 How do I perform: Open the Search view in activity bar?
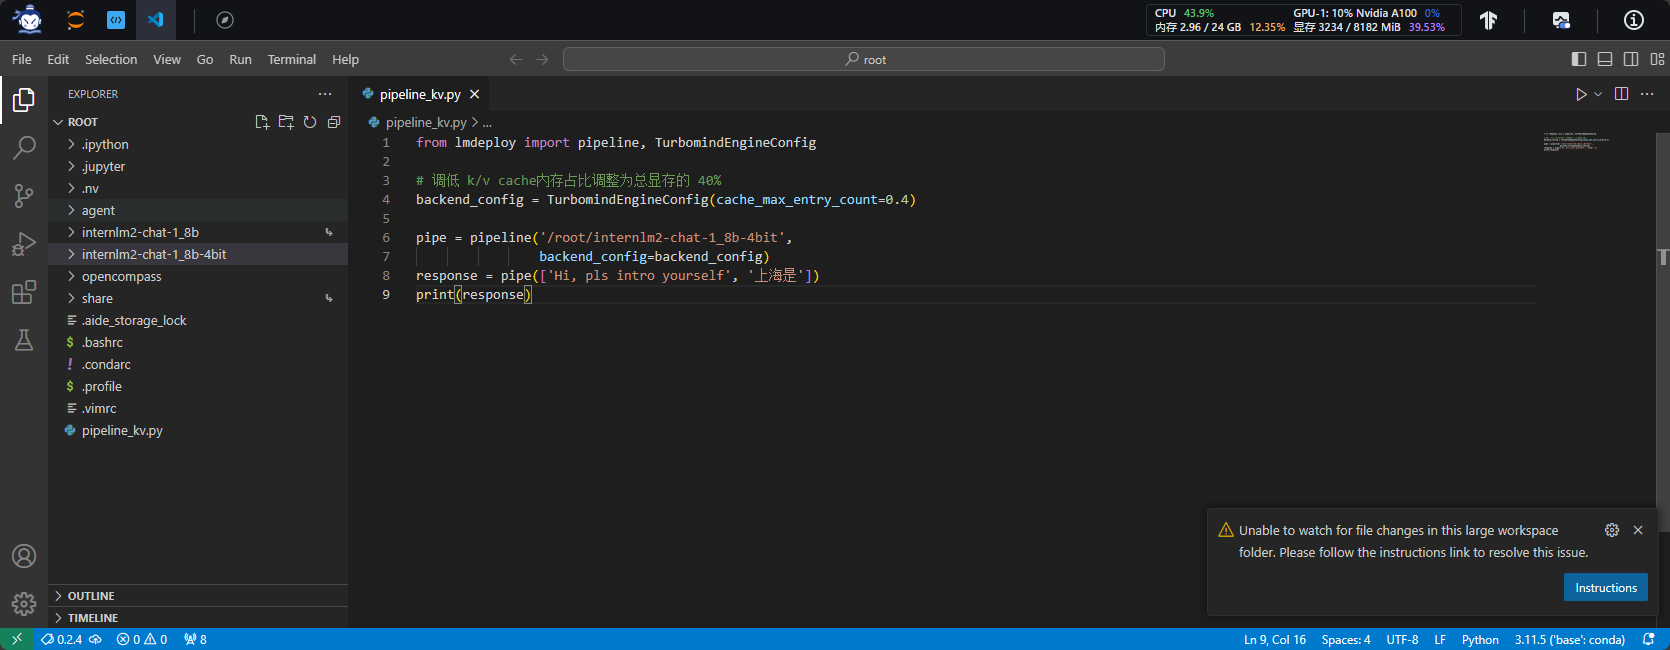[x=24, y=148]
